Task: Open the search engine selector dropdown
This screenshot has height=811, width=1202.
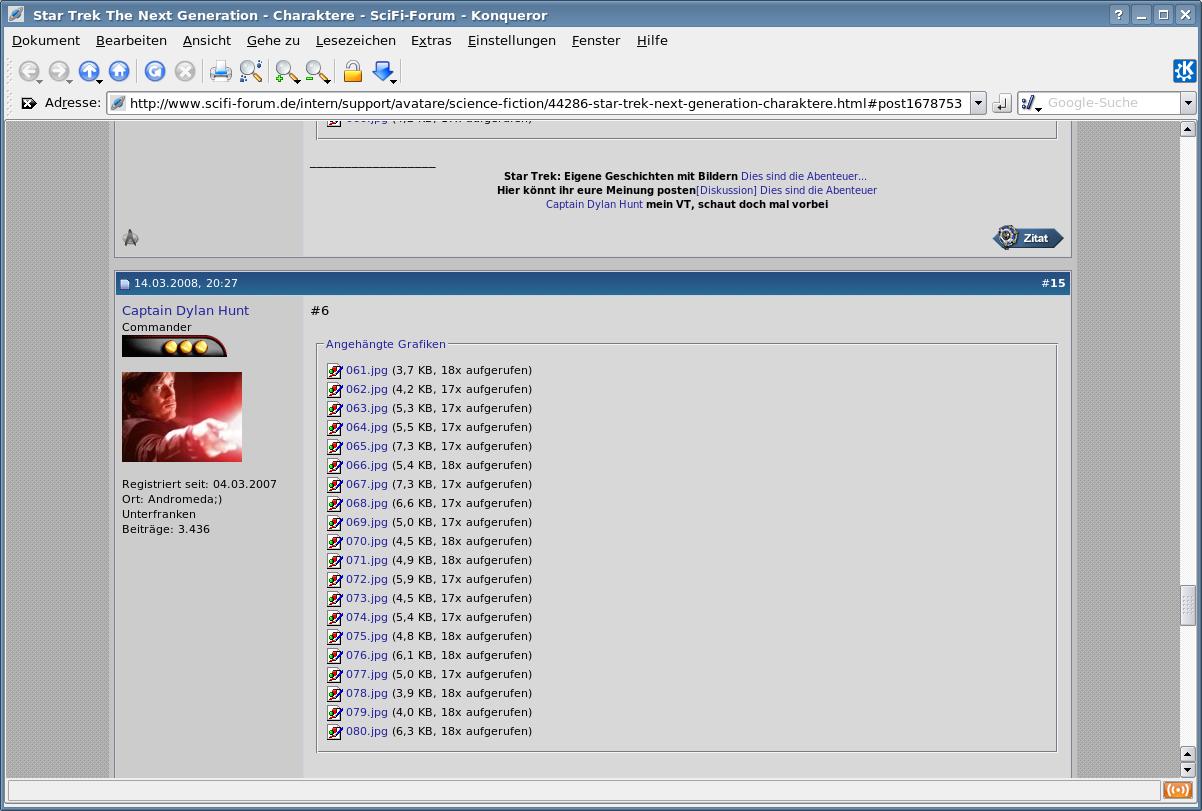Action: 1031,103
